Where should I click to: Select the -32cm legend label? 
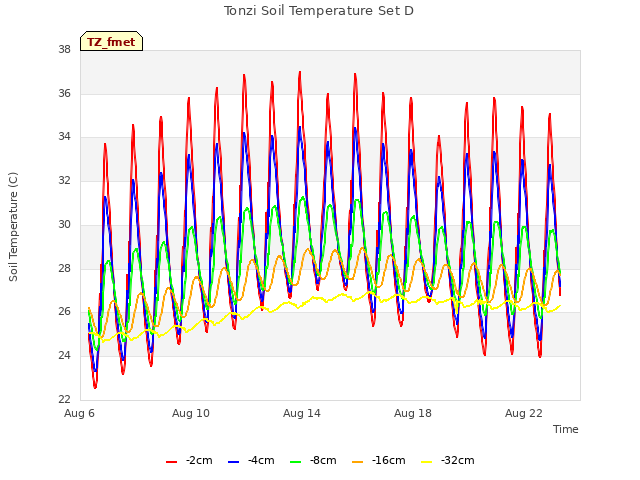pos(458,460)
